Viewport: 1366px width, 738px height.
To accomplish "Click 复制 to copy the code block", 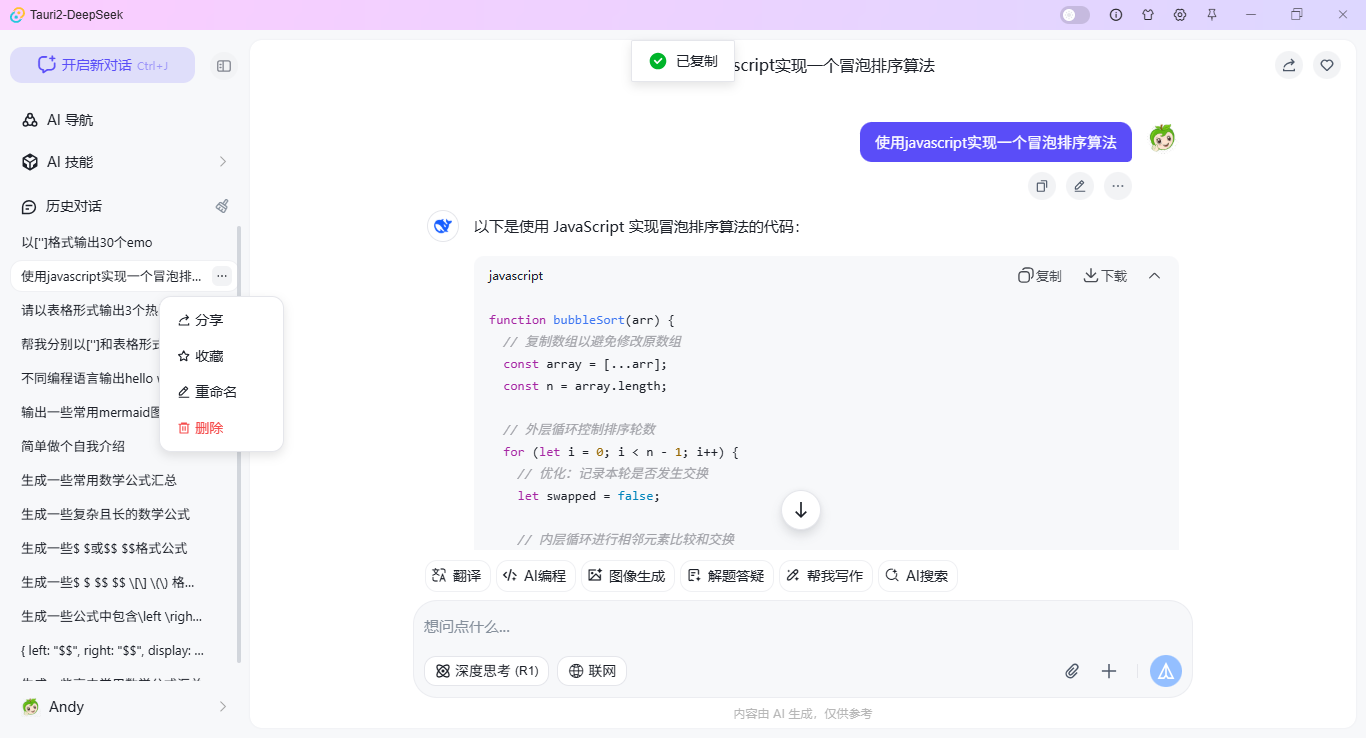I will (x=1040, y=275).
